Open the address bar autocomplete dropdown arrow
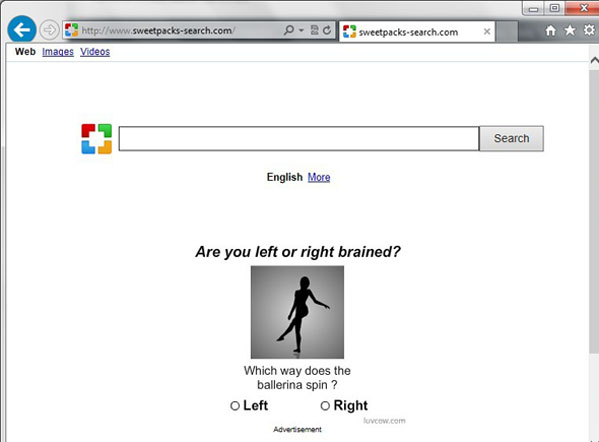This screenshot has height=442, width=599. 301,30
